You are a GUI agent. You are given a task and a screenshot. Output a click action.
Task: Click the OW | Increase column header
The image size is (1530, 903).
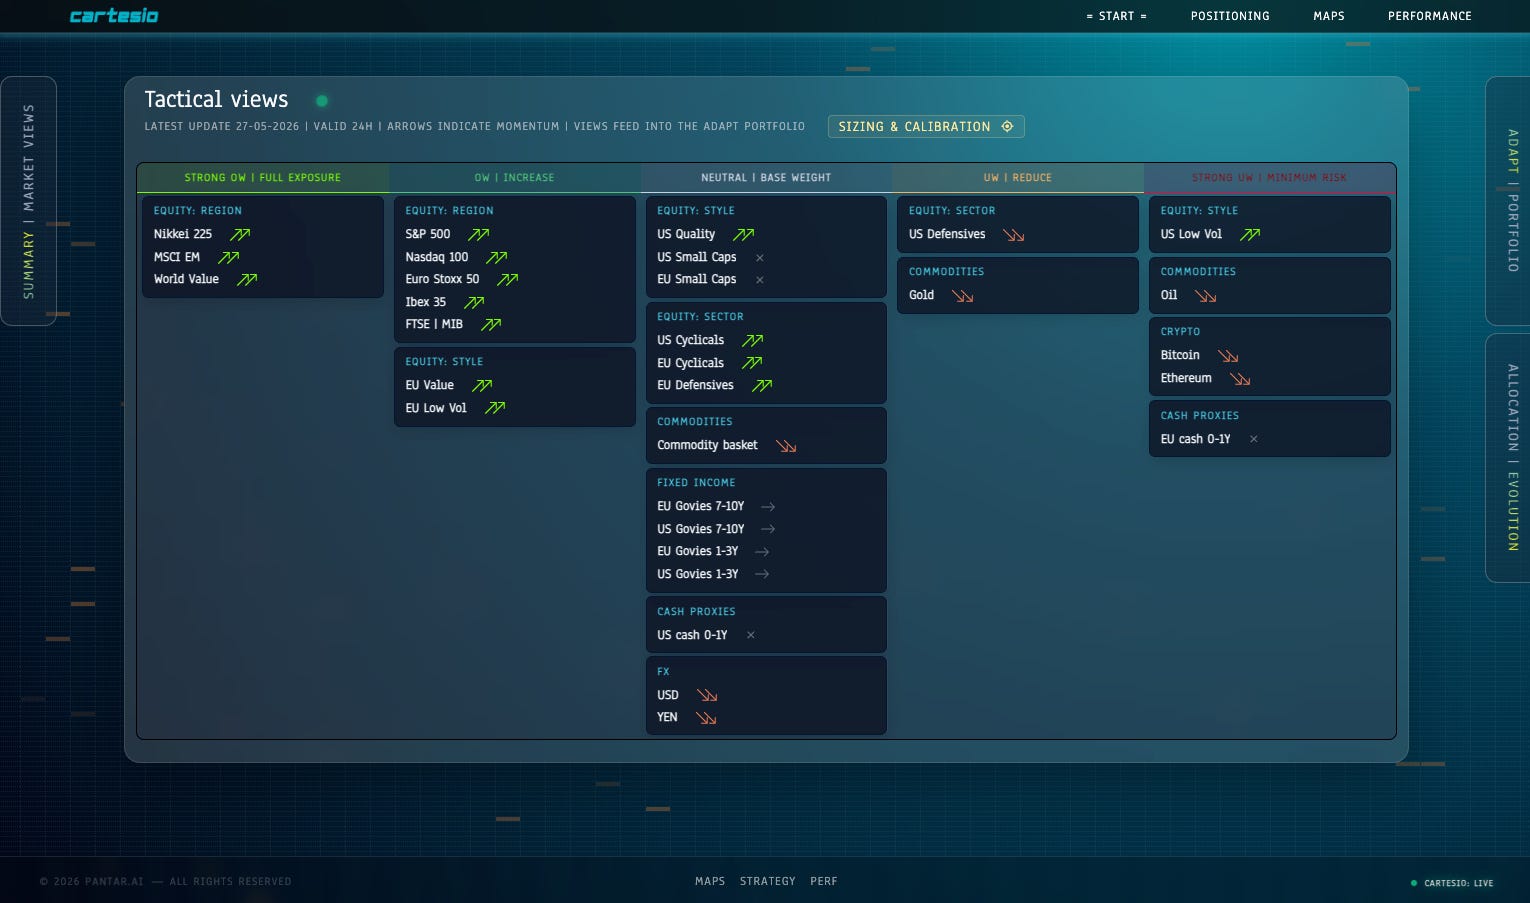(x=515, y=178)
